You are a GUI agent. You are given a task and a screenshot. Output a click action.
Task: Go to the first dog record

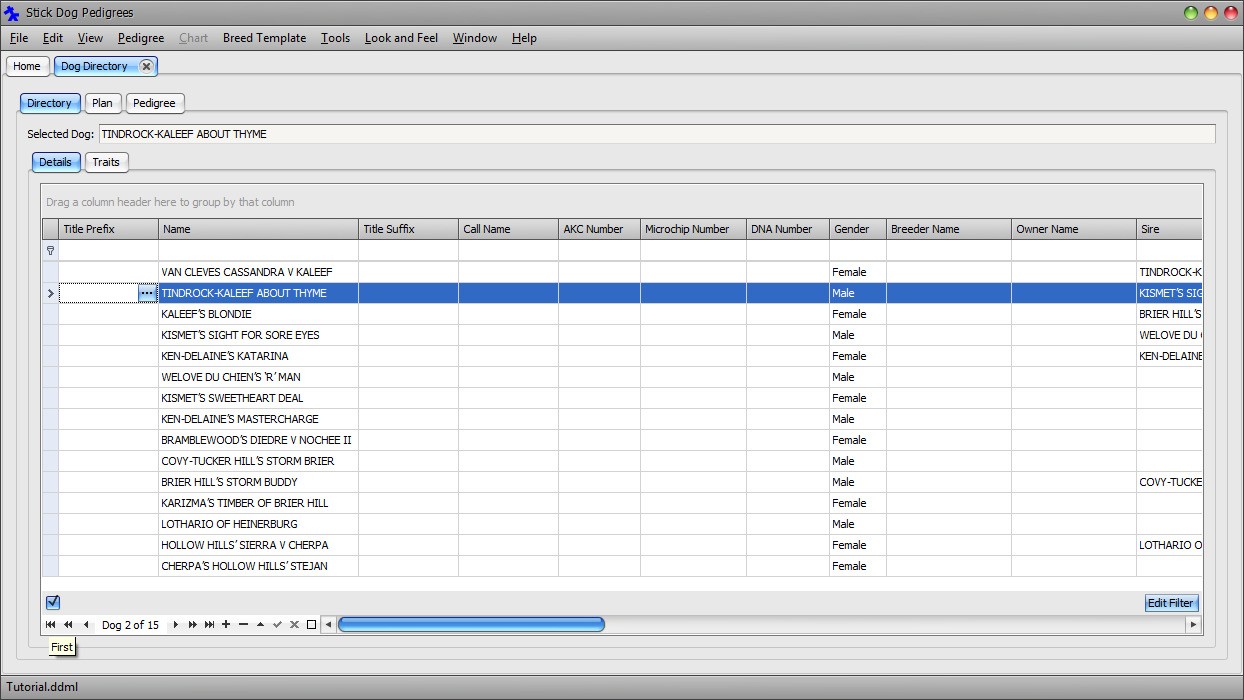click(50, 625)
